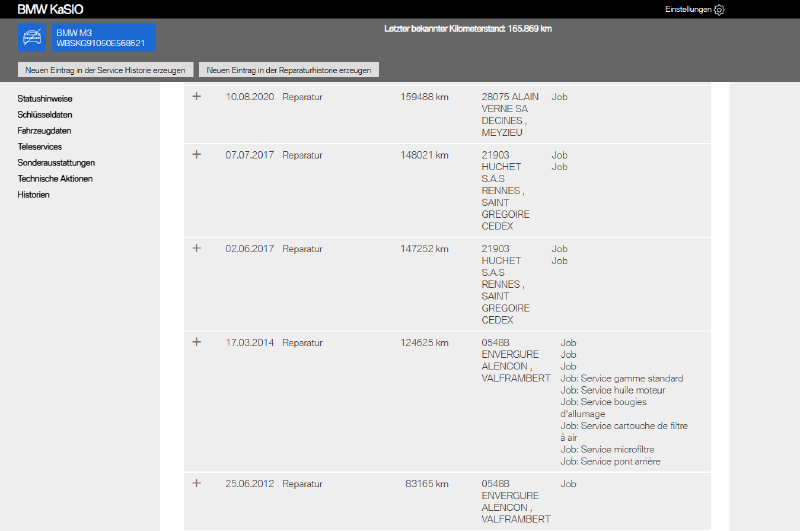Open Teleservices in sidebar
The width and height of the screenshot is (800, 531).
tap(40, 146)
